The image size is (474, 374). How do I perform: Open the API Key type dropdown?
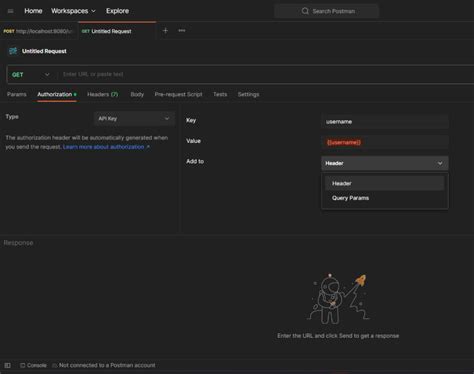click(134, 118)
